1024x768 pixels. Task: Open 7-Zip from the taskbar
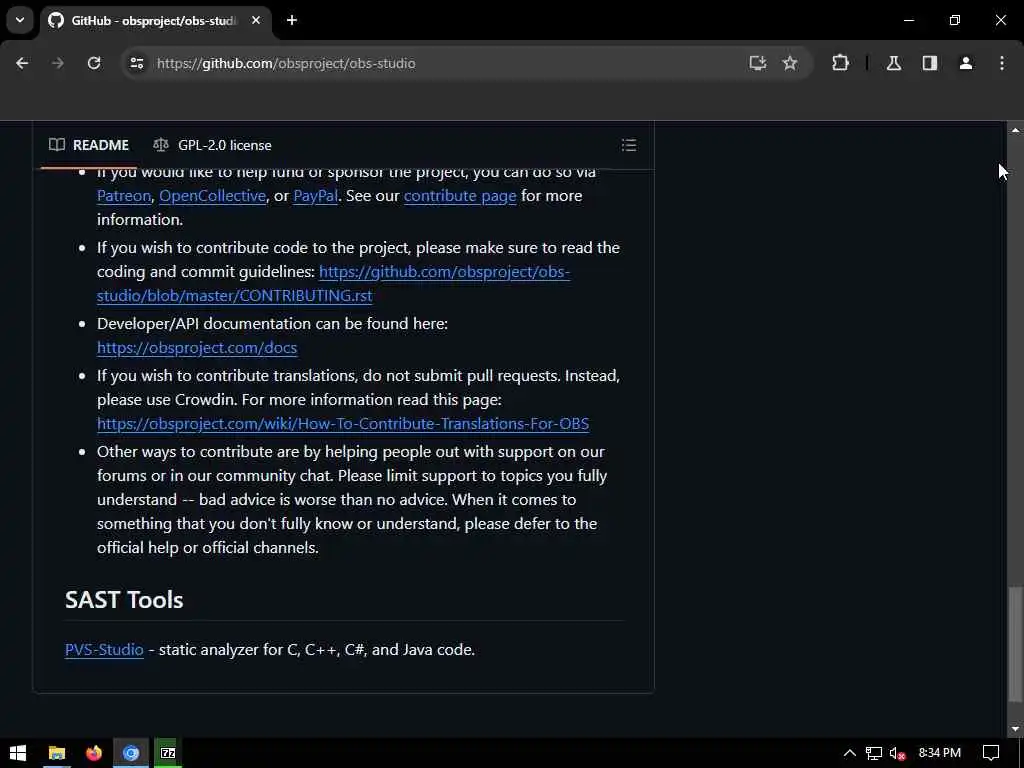tap(168, 753)
